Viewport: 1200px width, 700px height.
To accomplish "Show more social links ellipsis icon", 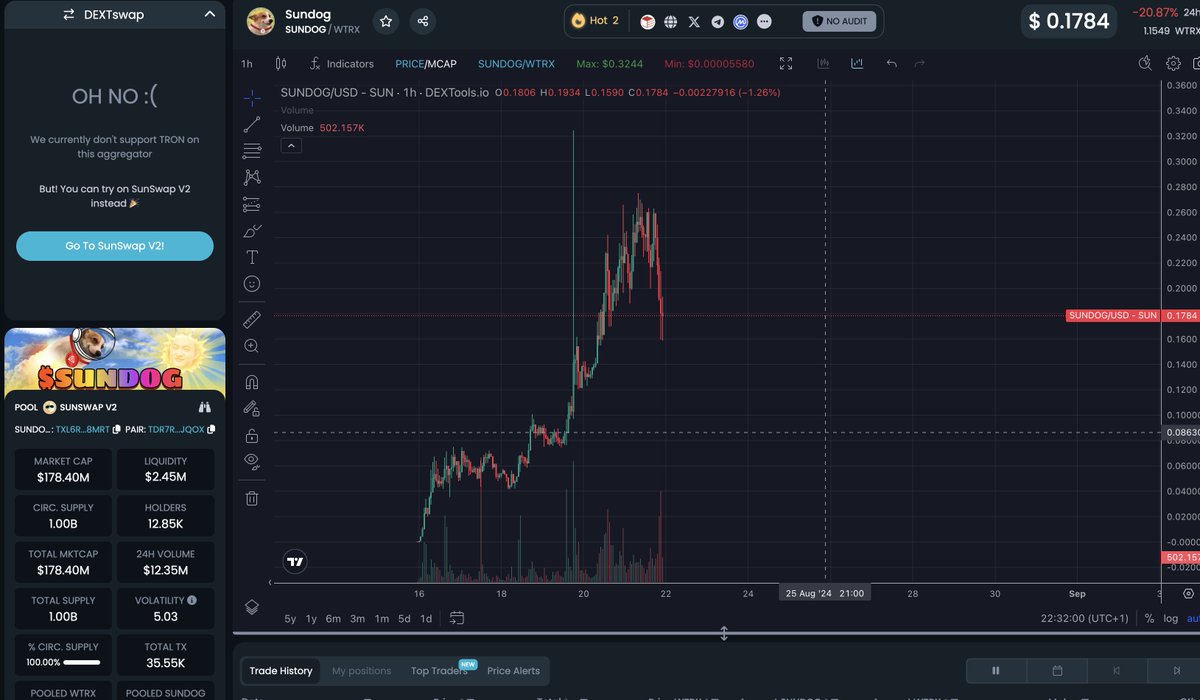I will (x=765, y=21).
